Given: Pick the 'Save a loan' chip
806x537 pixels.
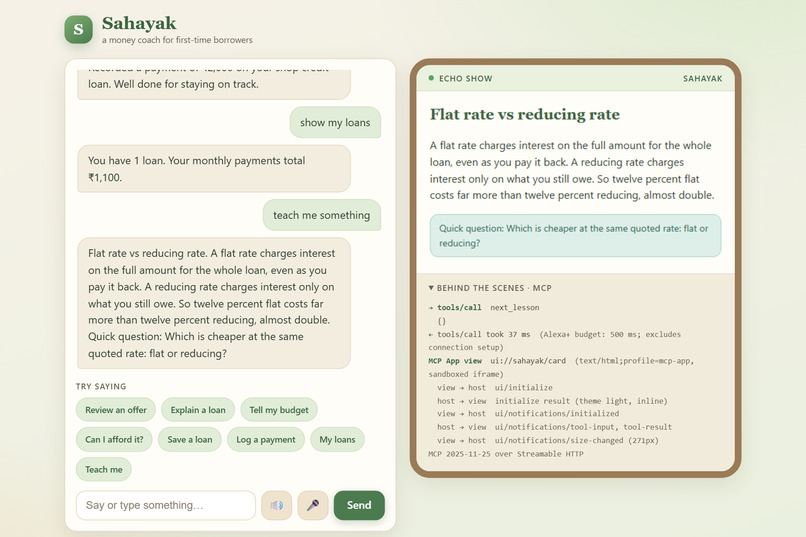Looking at the screenshot, I should point(190,439).
